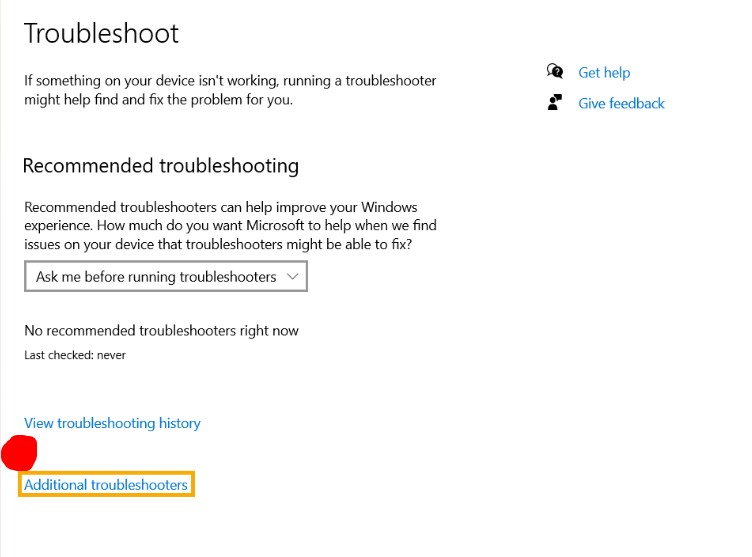Click the Troubleshoot page title

click(101, 34)
